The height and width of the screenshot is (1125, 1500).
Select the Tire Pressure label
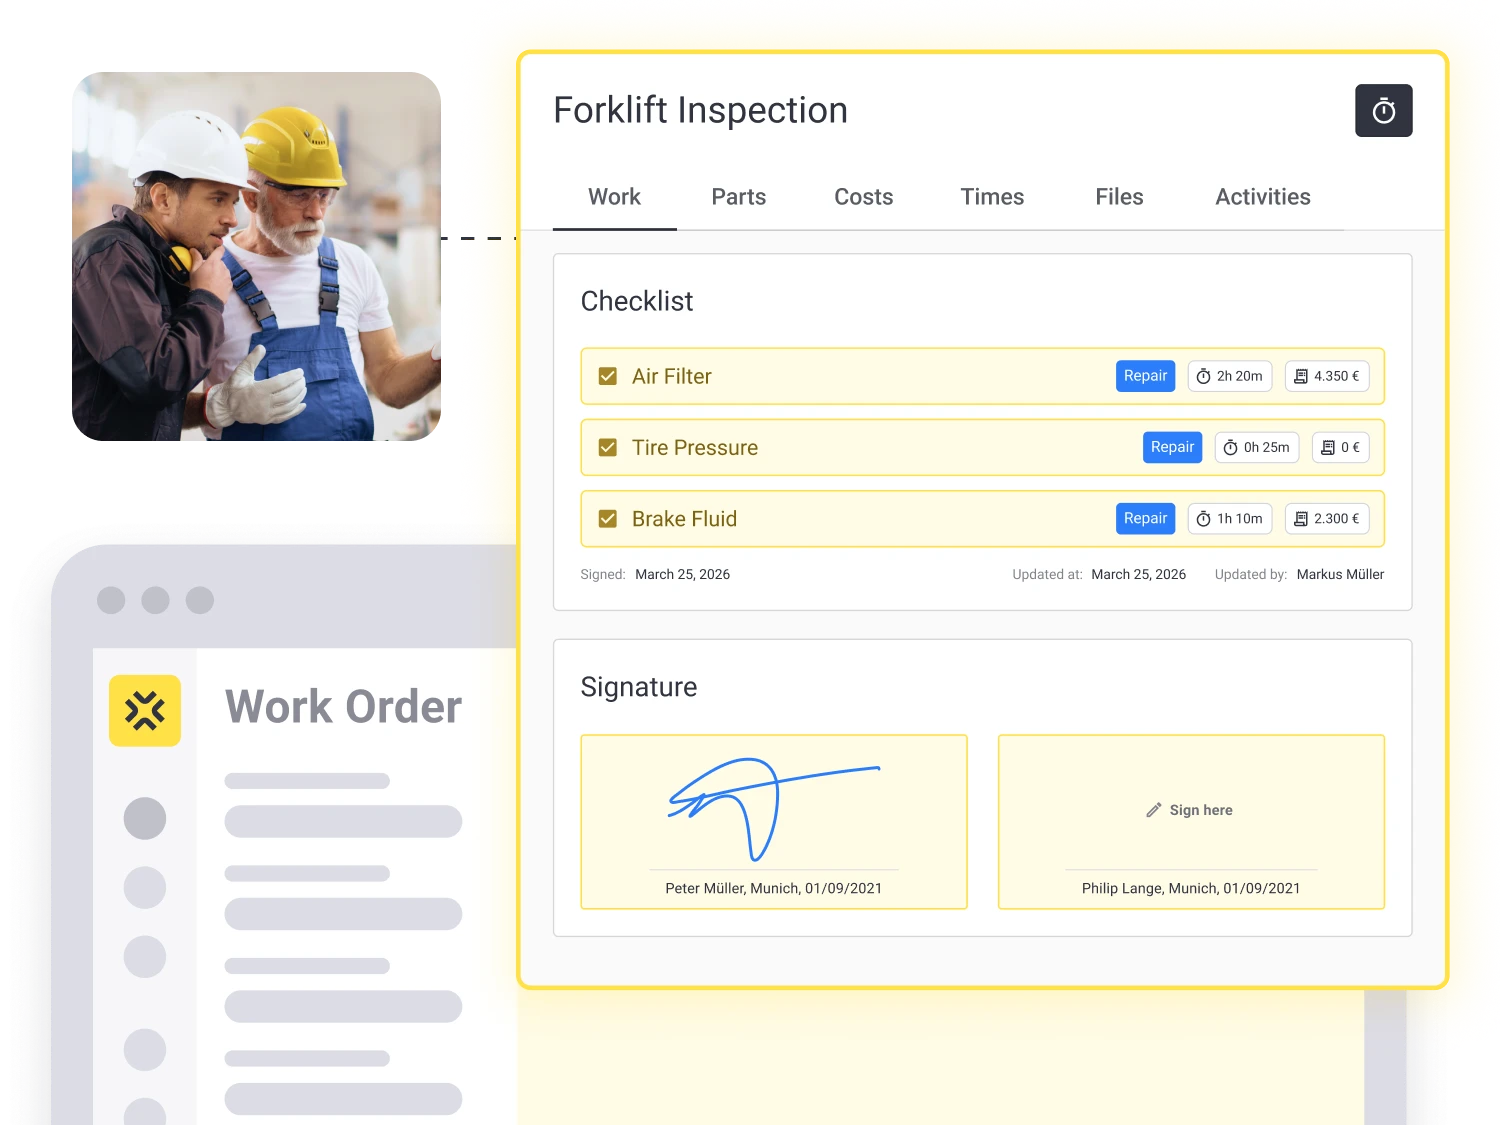[x=695, y=447]
